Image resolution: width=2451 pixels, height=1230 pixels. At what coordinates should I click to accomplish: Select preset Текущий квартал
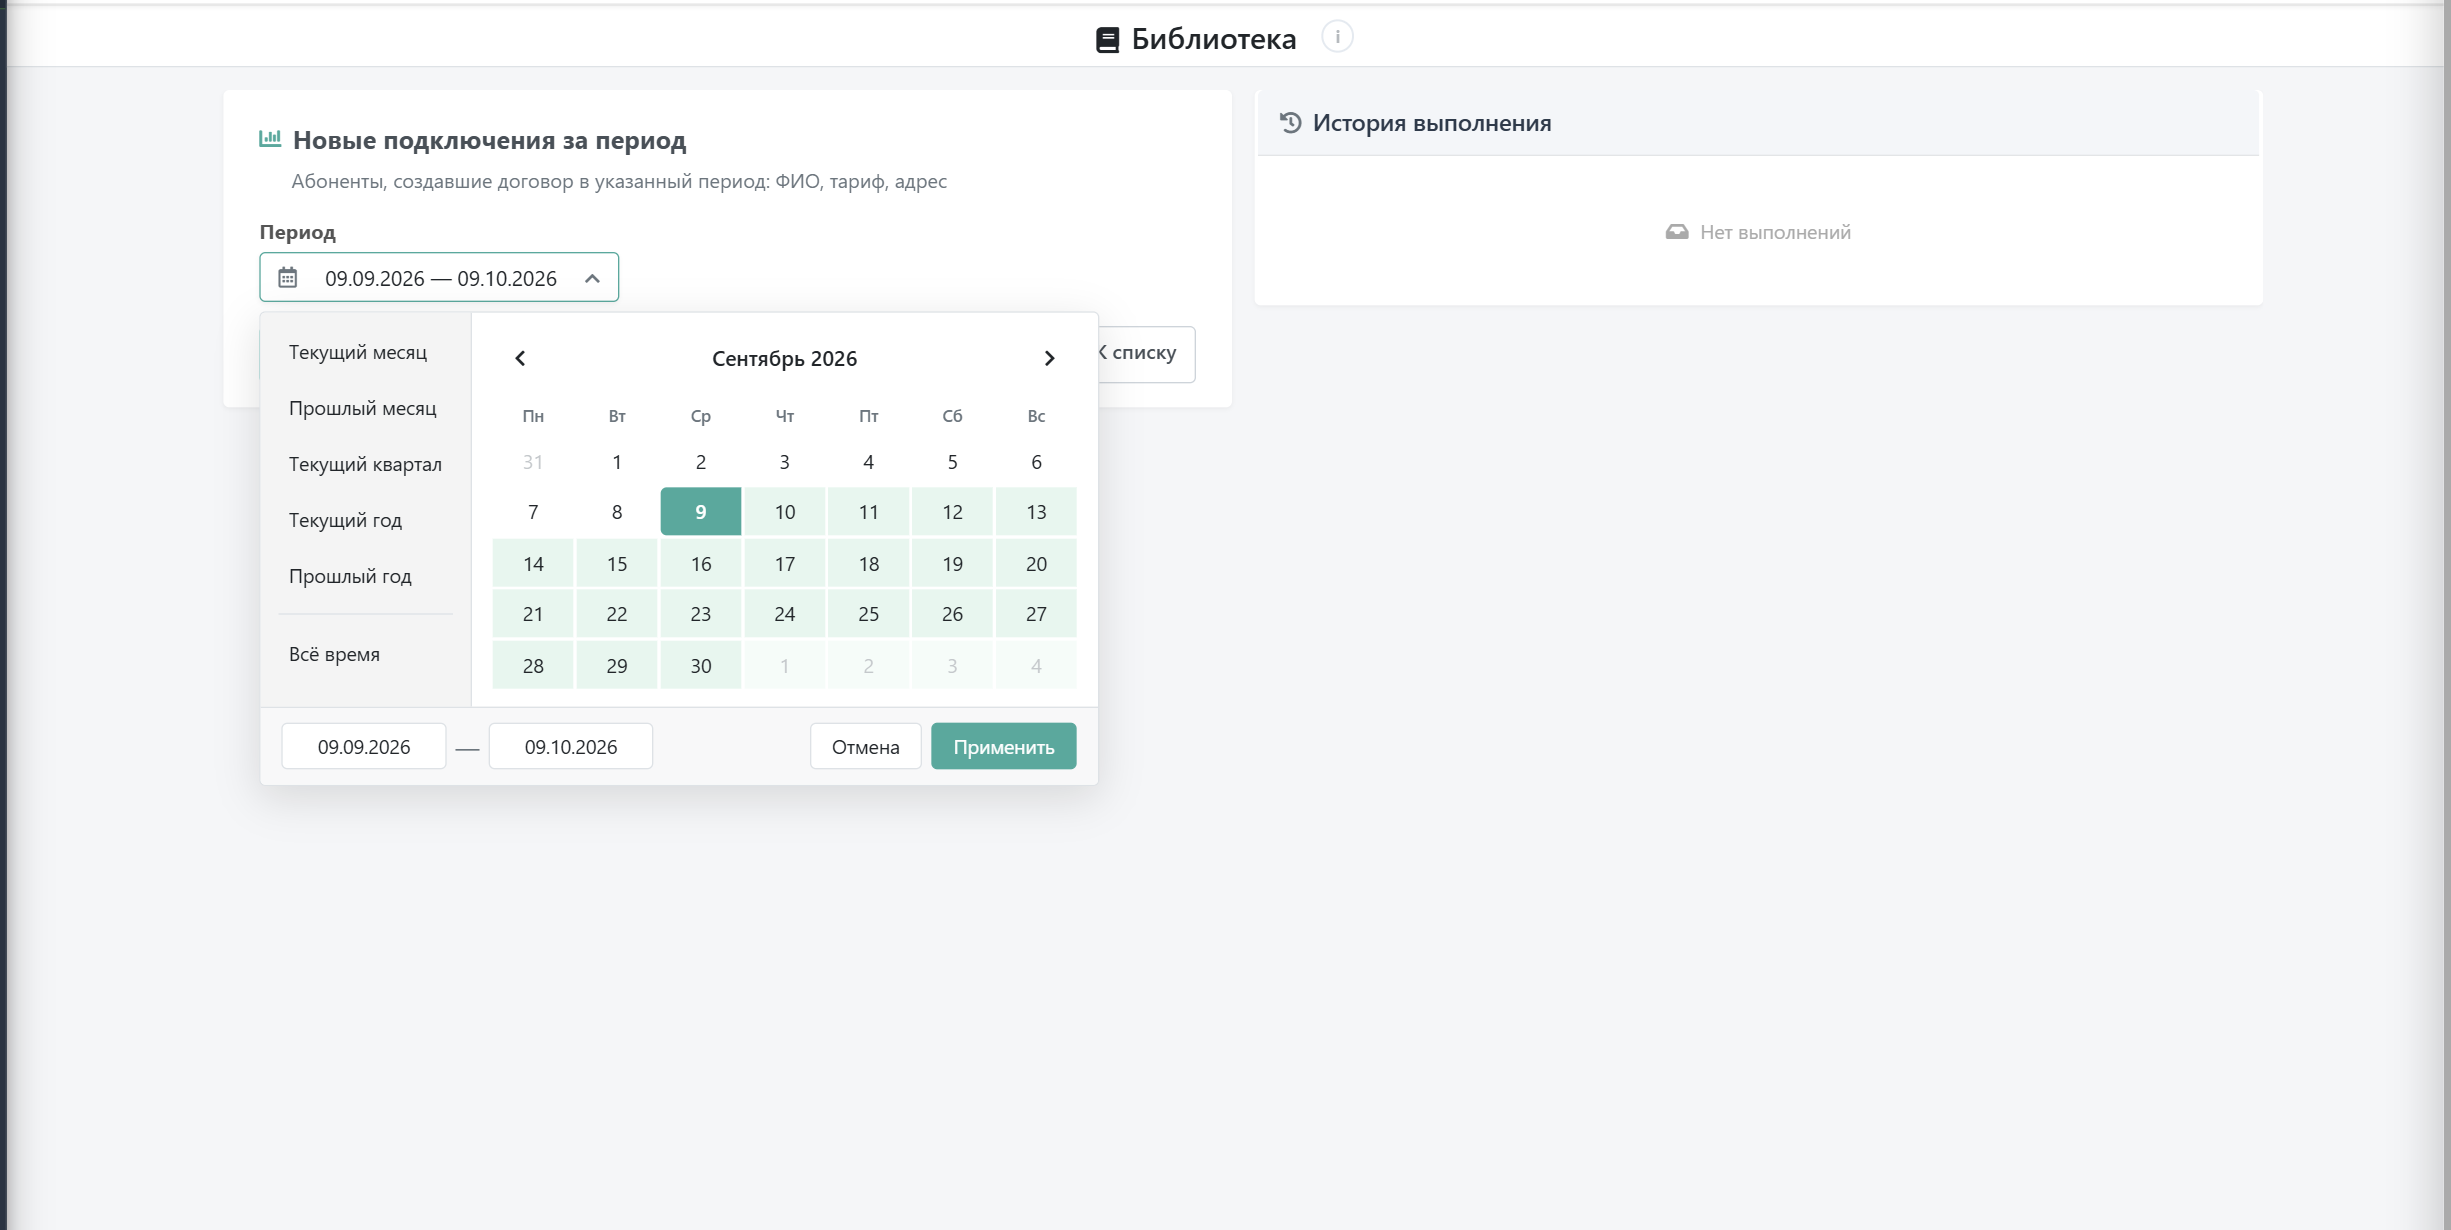coord(365,464)
